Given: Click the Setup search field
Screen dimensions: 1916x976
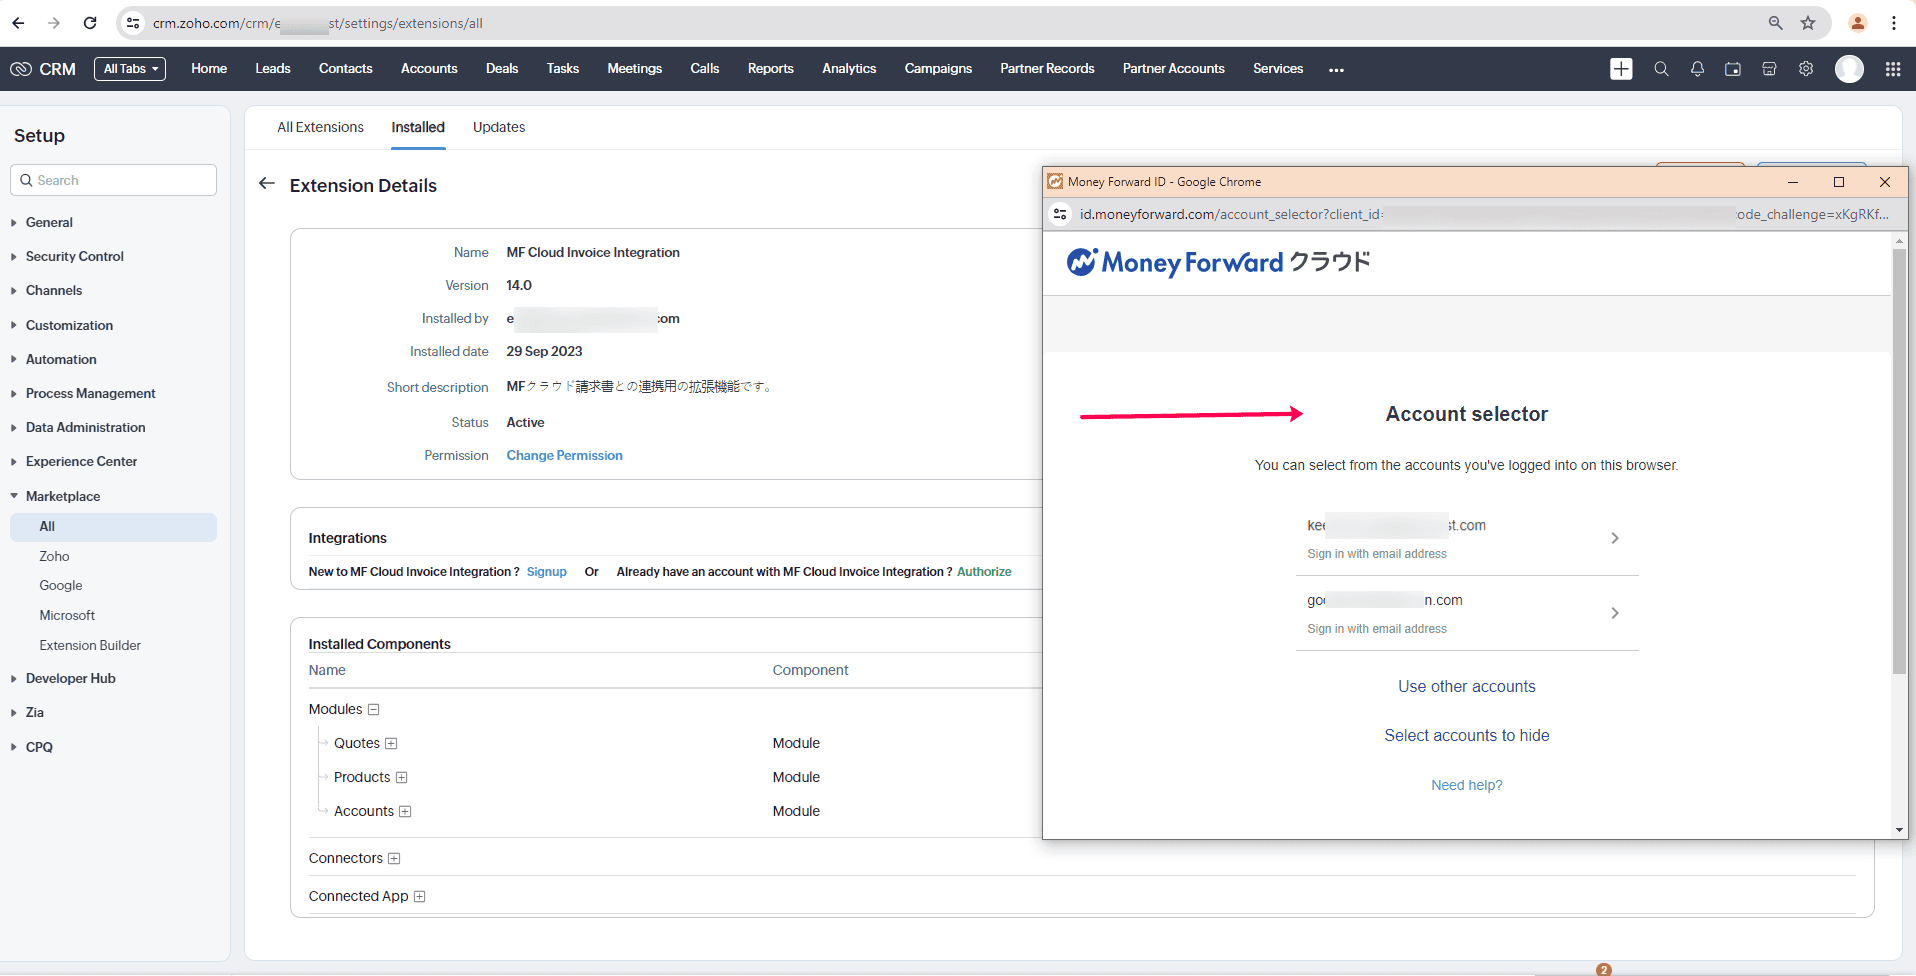Looking at the screenshot, I should pyautogui.click(x=114, y=180).
